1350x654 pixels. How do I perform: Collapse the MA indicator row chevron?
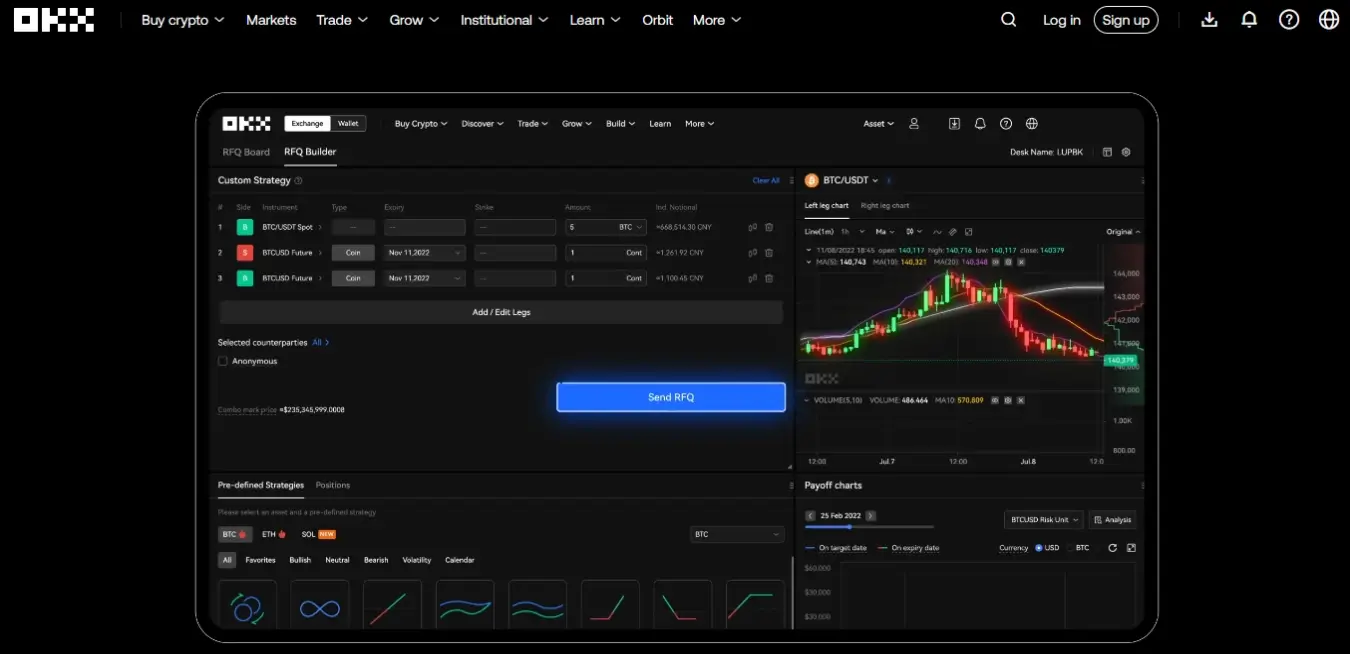pos(807,262)
